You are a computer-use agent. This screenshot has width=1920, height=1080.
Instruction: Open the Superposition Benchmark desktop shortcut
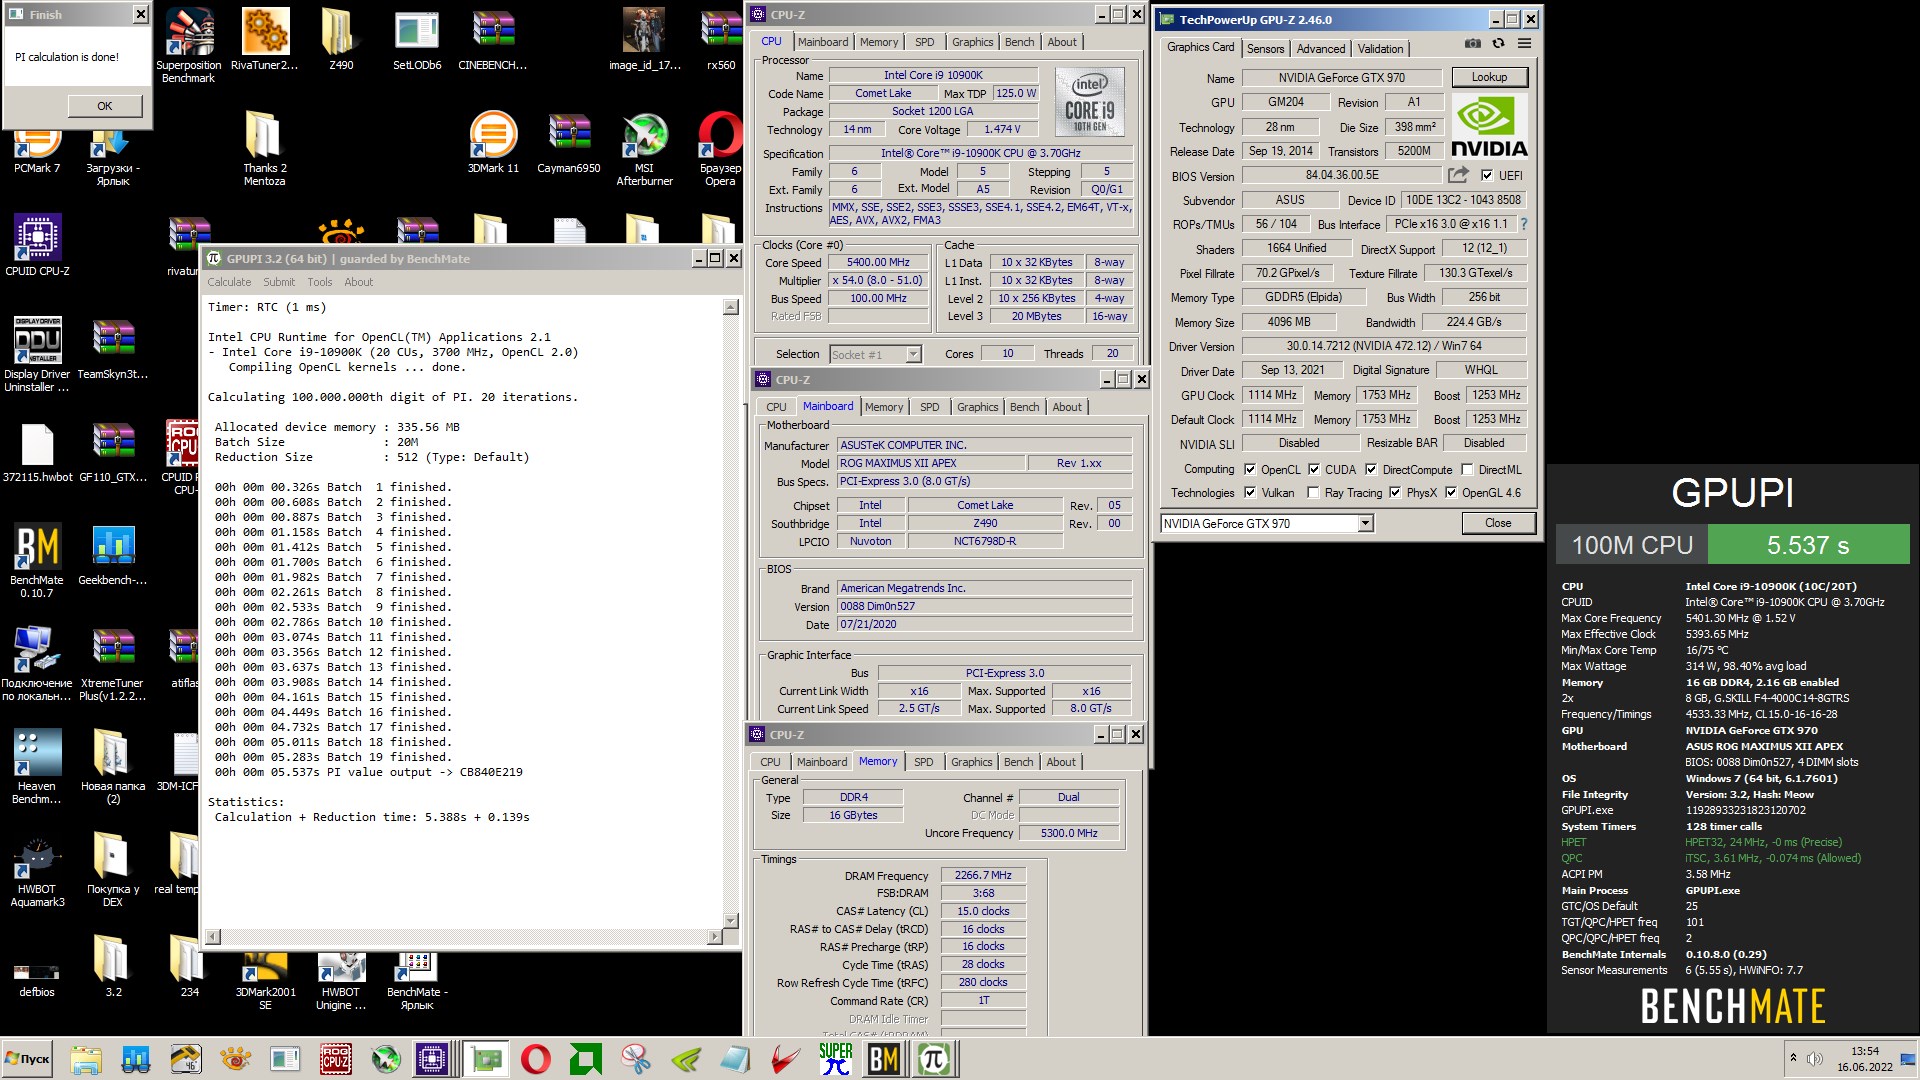(x=189, y=44)
